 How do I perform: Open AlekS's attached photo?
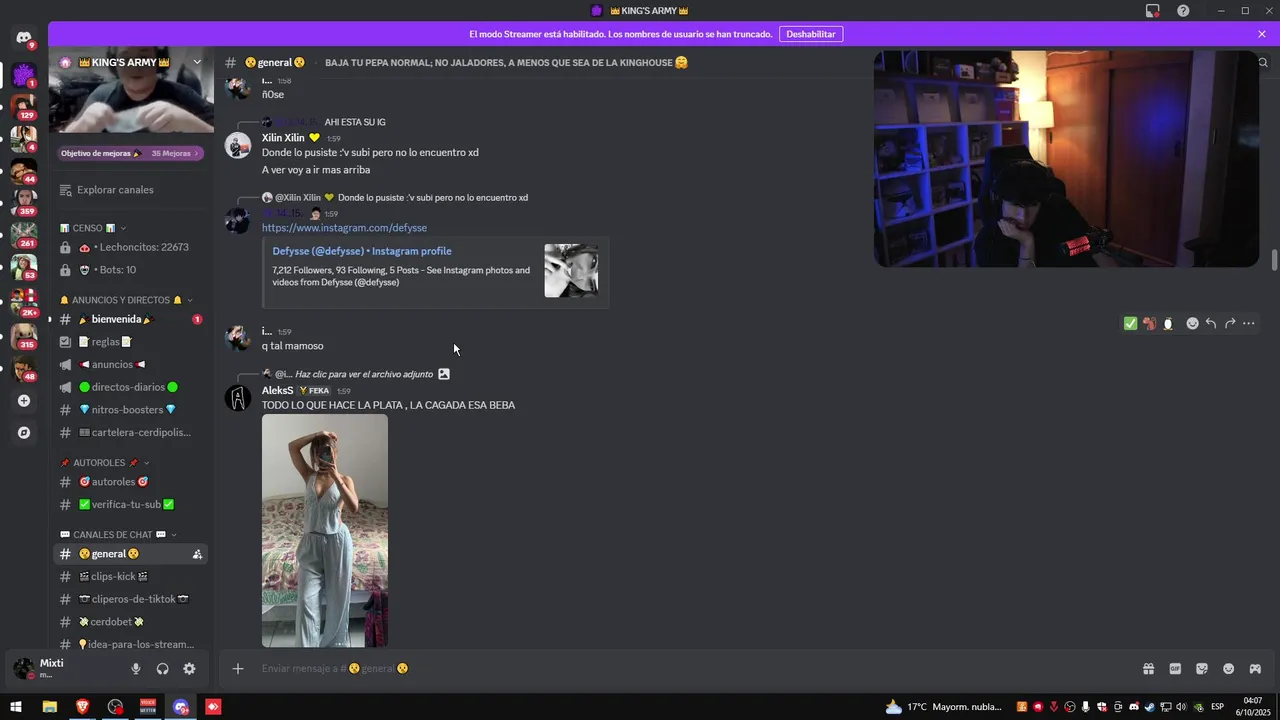(x=325, y=531)
